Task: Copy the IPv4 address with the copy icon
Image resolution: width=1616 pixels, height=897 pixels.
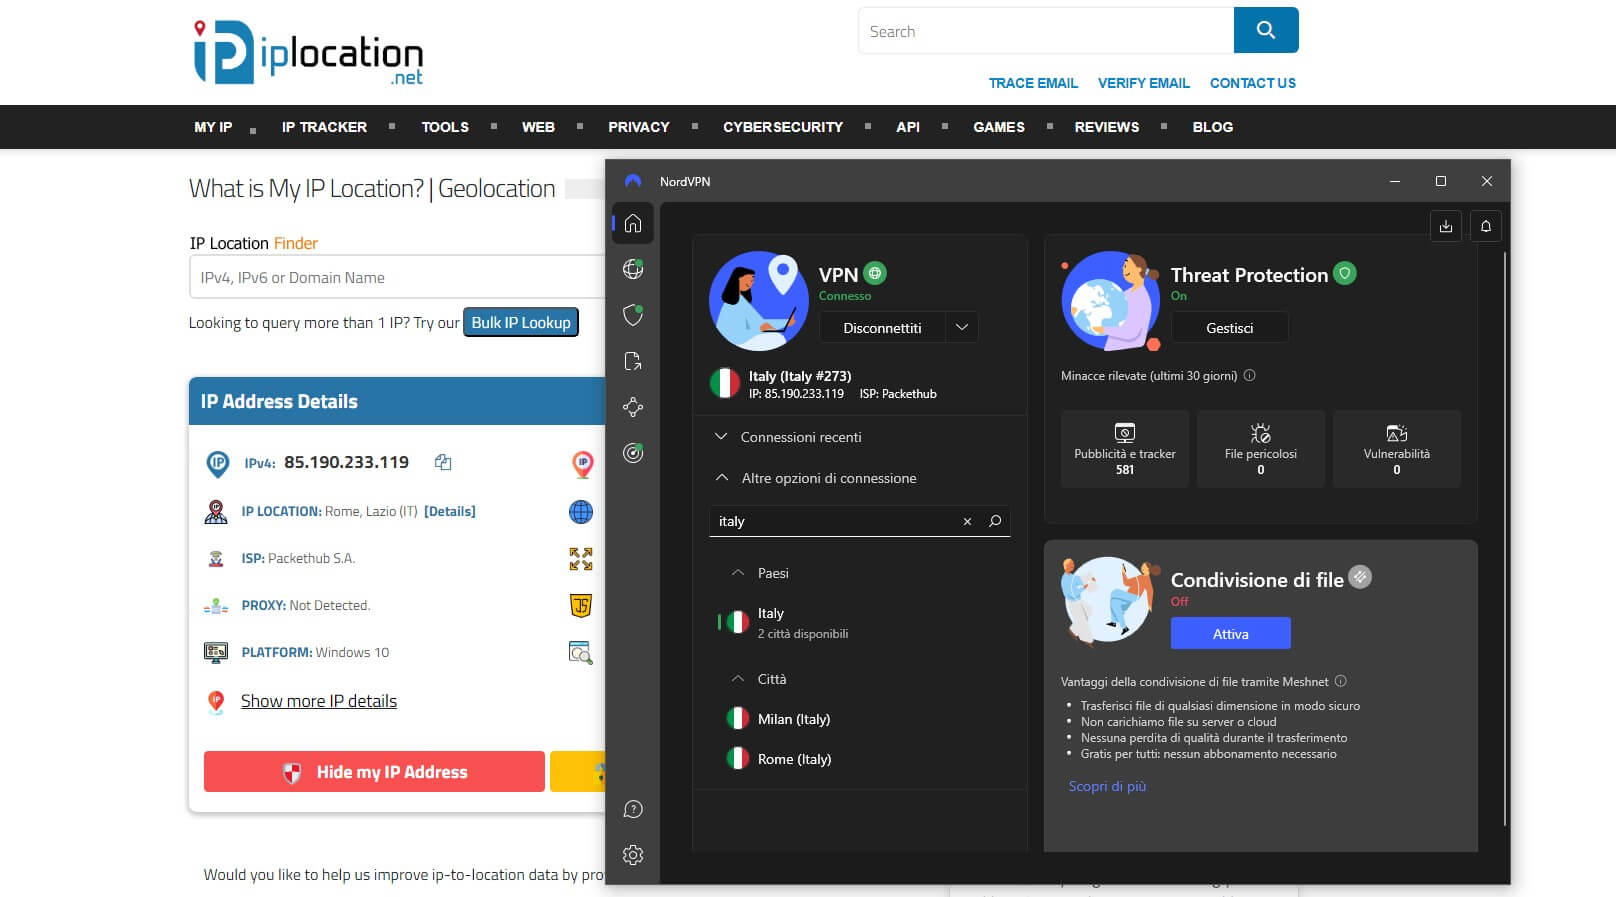Action: tap(443, 462)
